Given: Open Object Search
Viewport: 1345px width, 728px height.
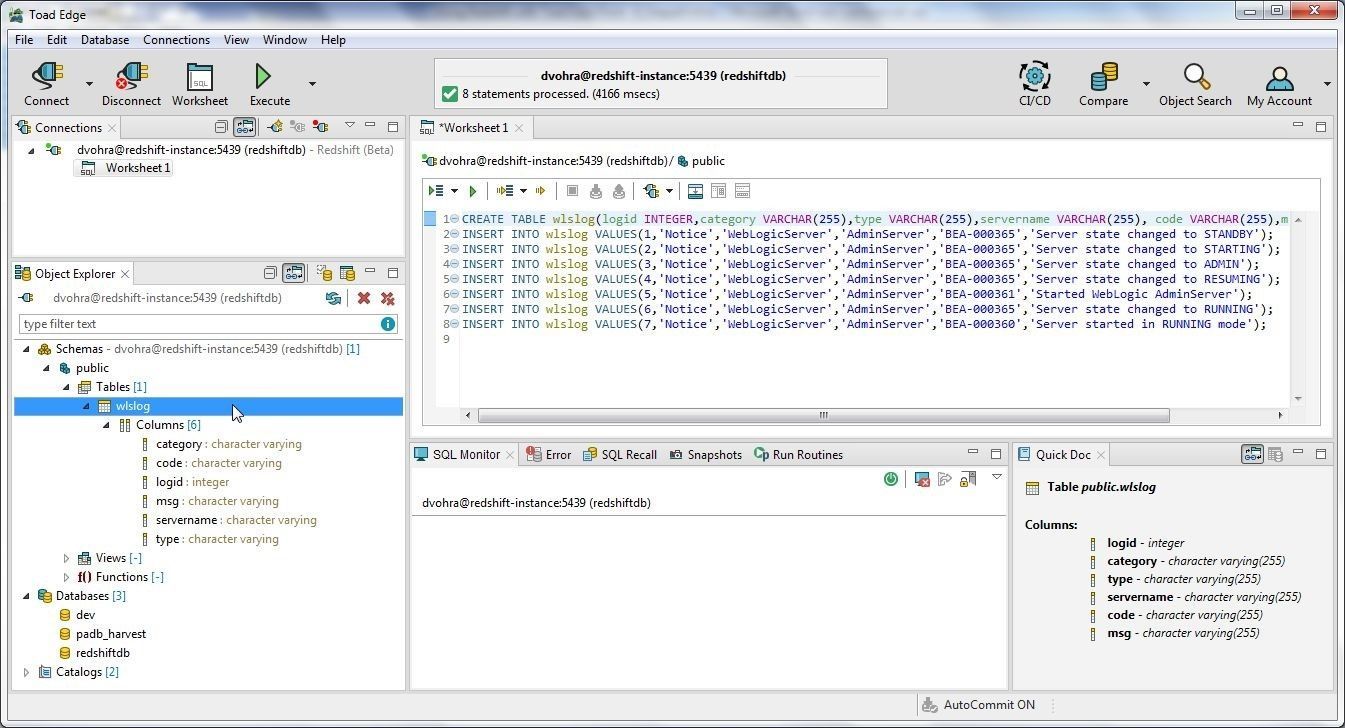Looking at the screenshot, I should tap(1195, 85).
